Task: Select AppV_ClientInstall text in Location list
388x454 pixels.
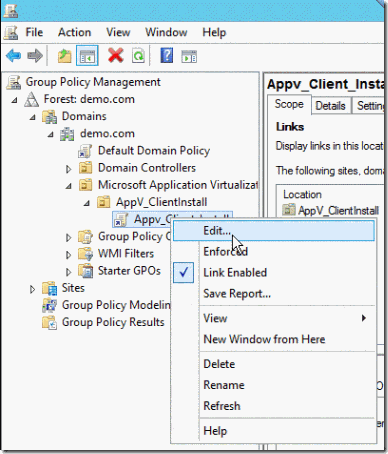Action: click(338, 210)
